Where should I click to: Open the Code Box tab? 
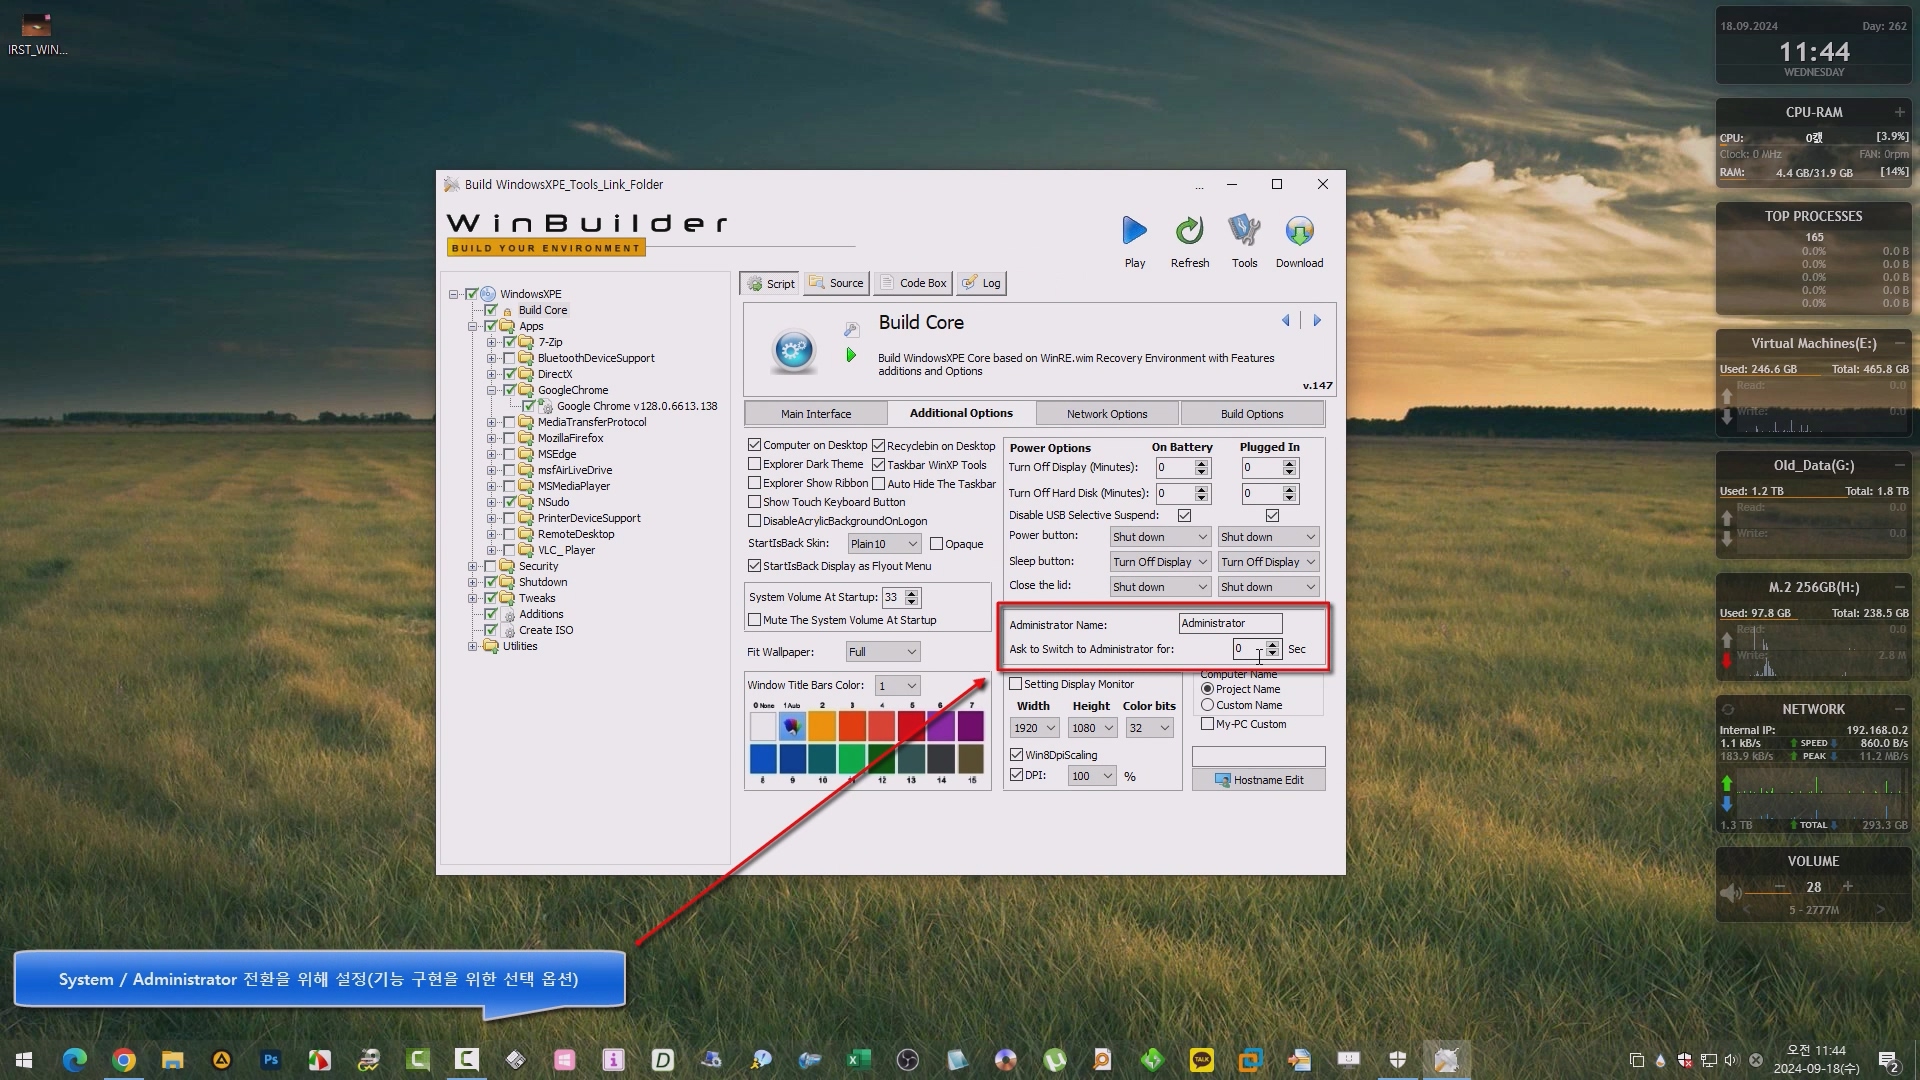912,283
